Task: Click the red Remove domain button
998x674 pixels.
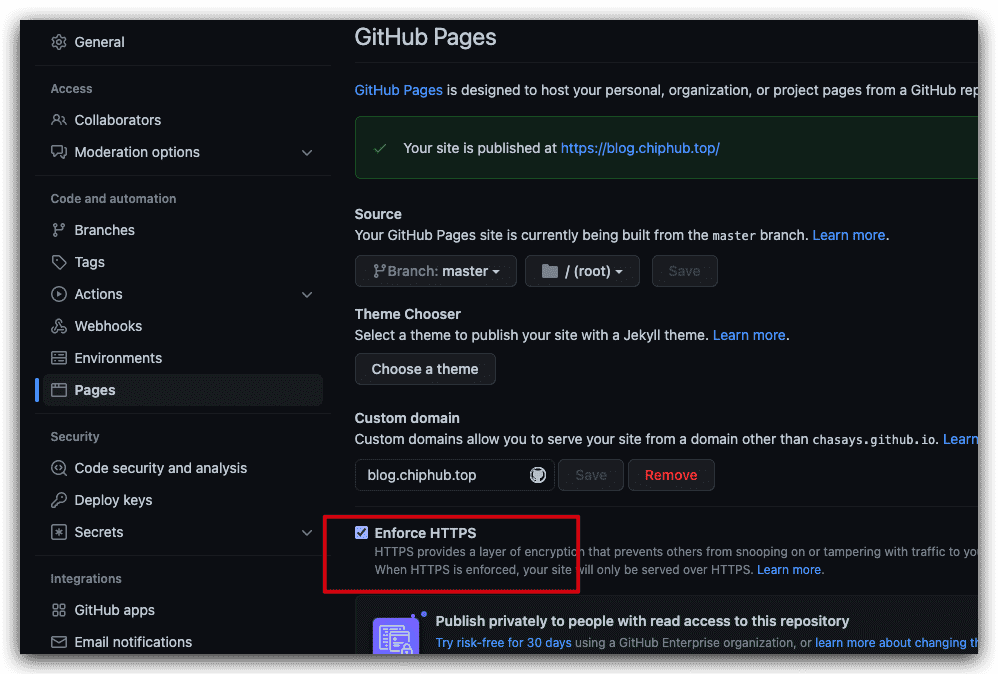Action: coord(671,475)
